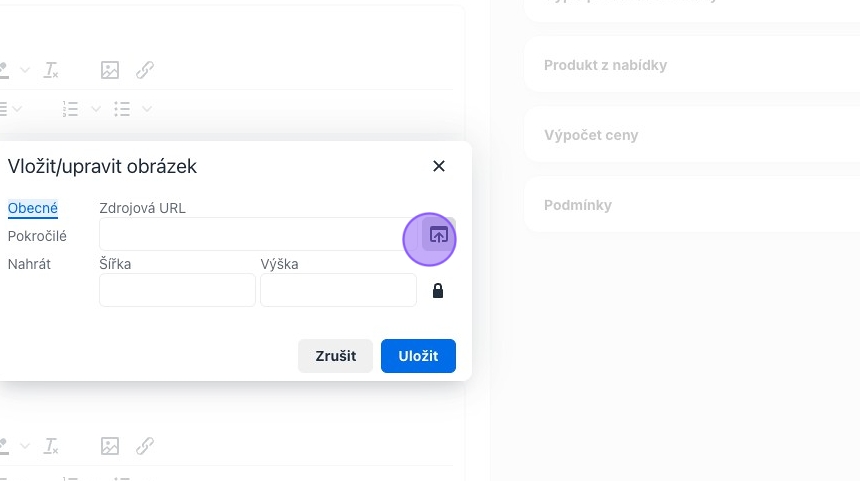Click the insert link icon in upper toolbar
The width and height of the screenshot is (860, 481).
[145, 70]
